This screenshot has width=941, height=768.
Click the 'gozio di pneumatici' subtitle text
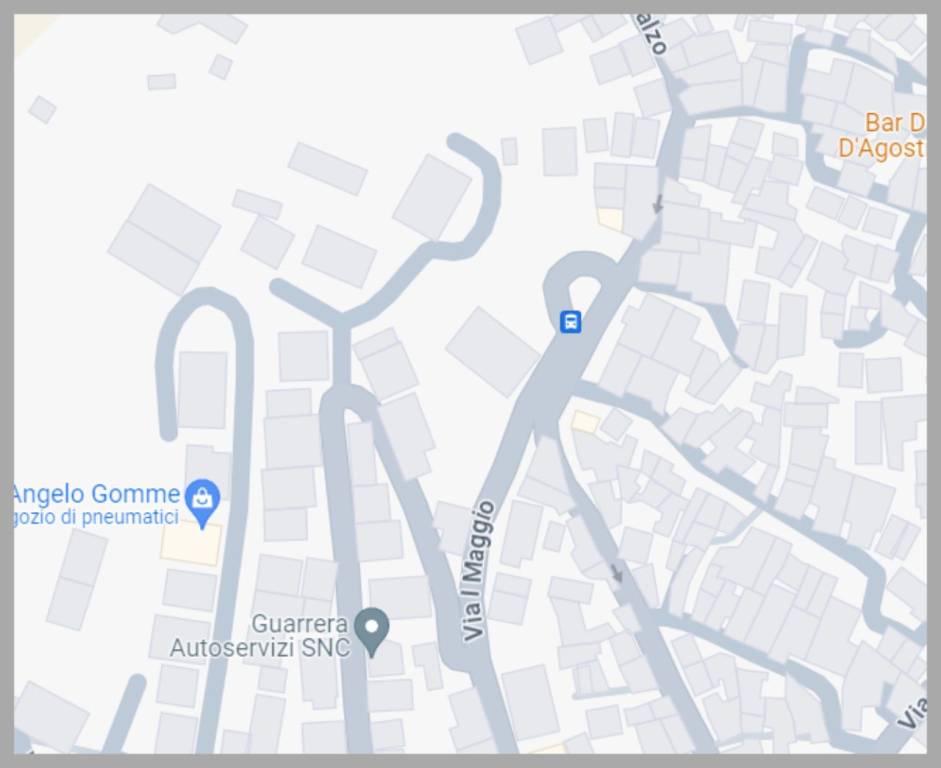97,517
